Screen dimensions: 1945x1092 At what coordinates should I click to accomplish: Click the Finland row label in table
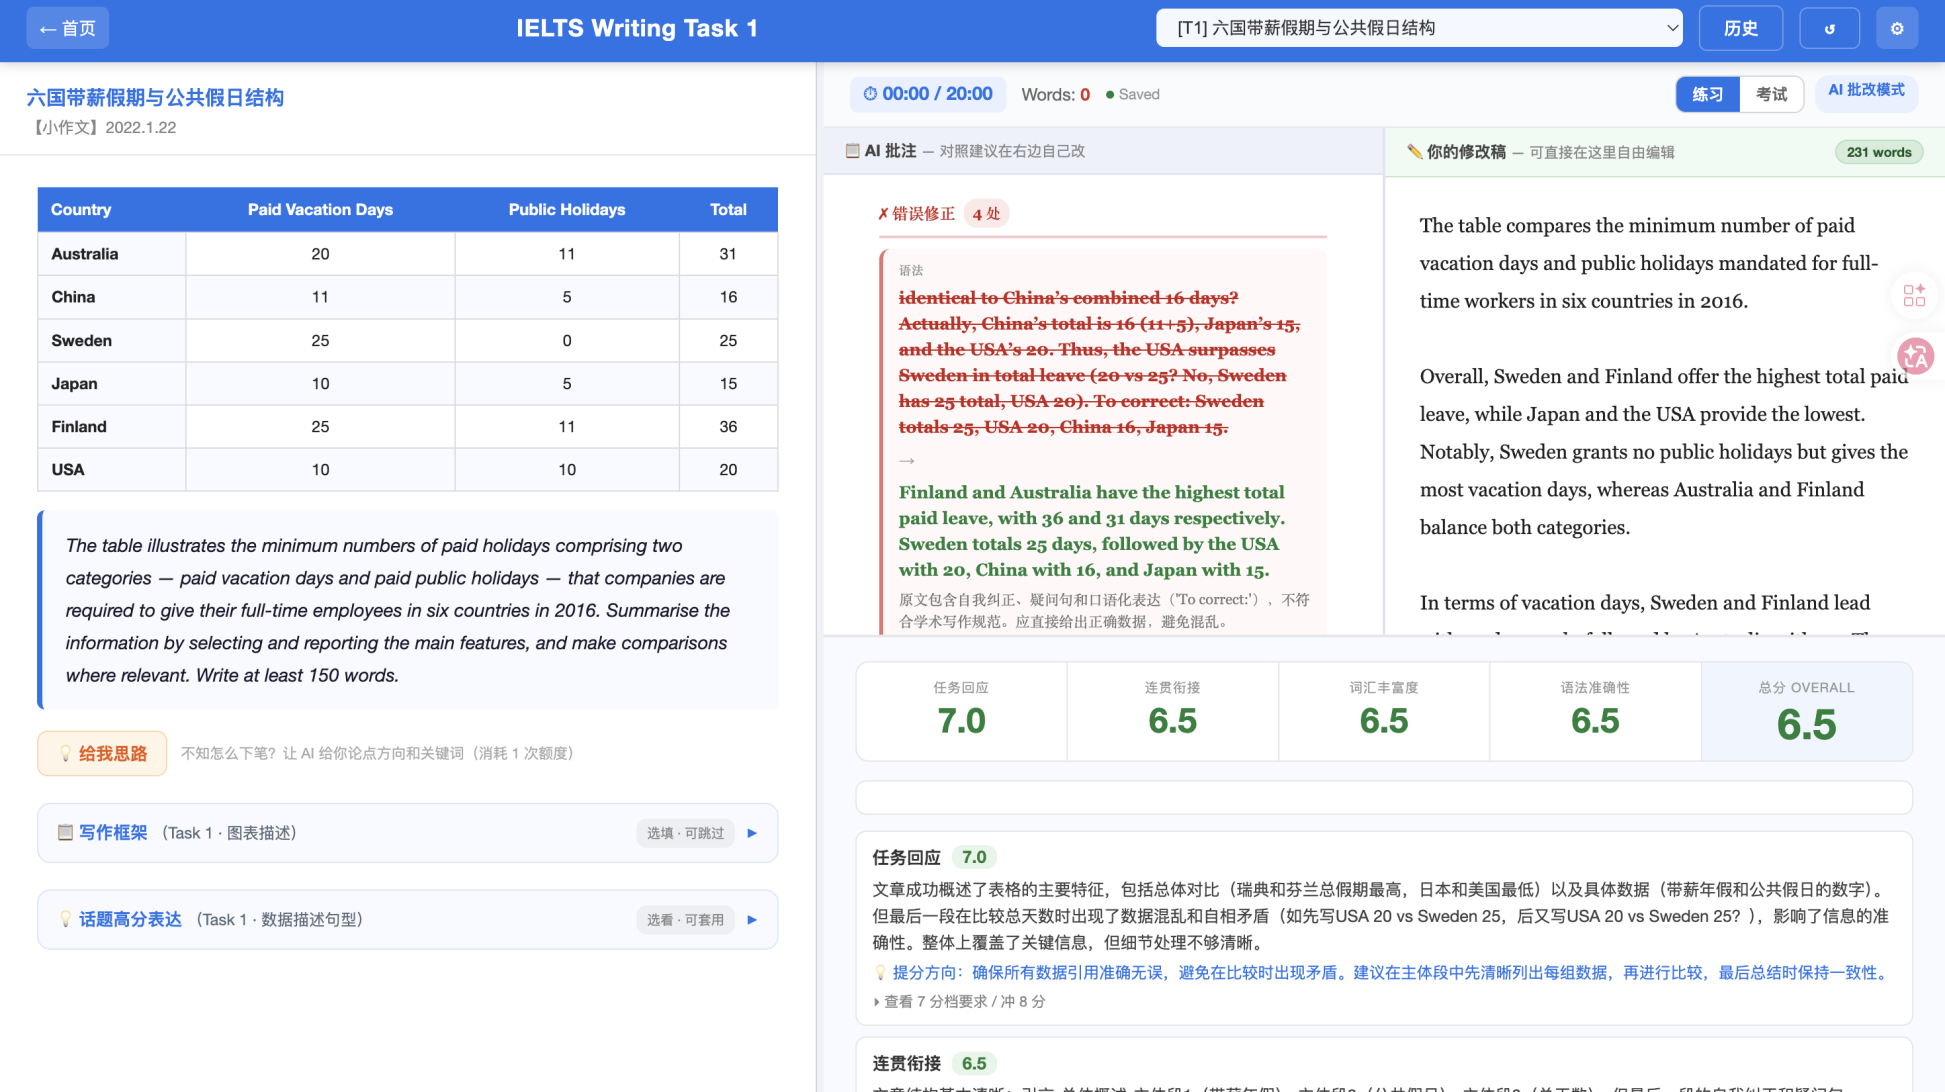point(79,427)
